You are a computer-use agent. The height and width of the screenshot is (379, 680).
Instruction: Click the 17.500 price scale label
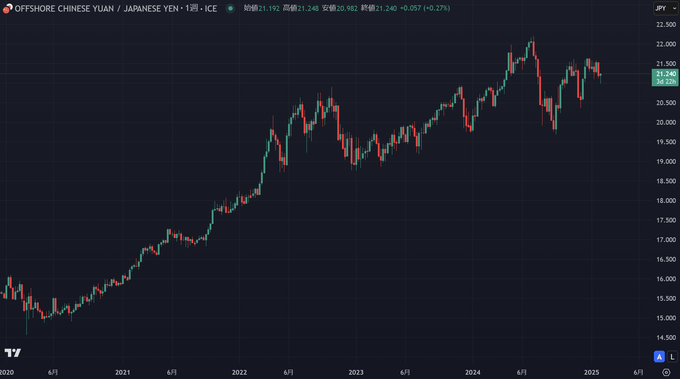(x=666, y=220)
